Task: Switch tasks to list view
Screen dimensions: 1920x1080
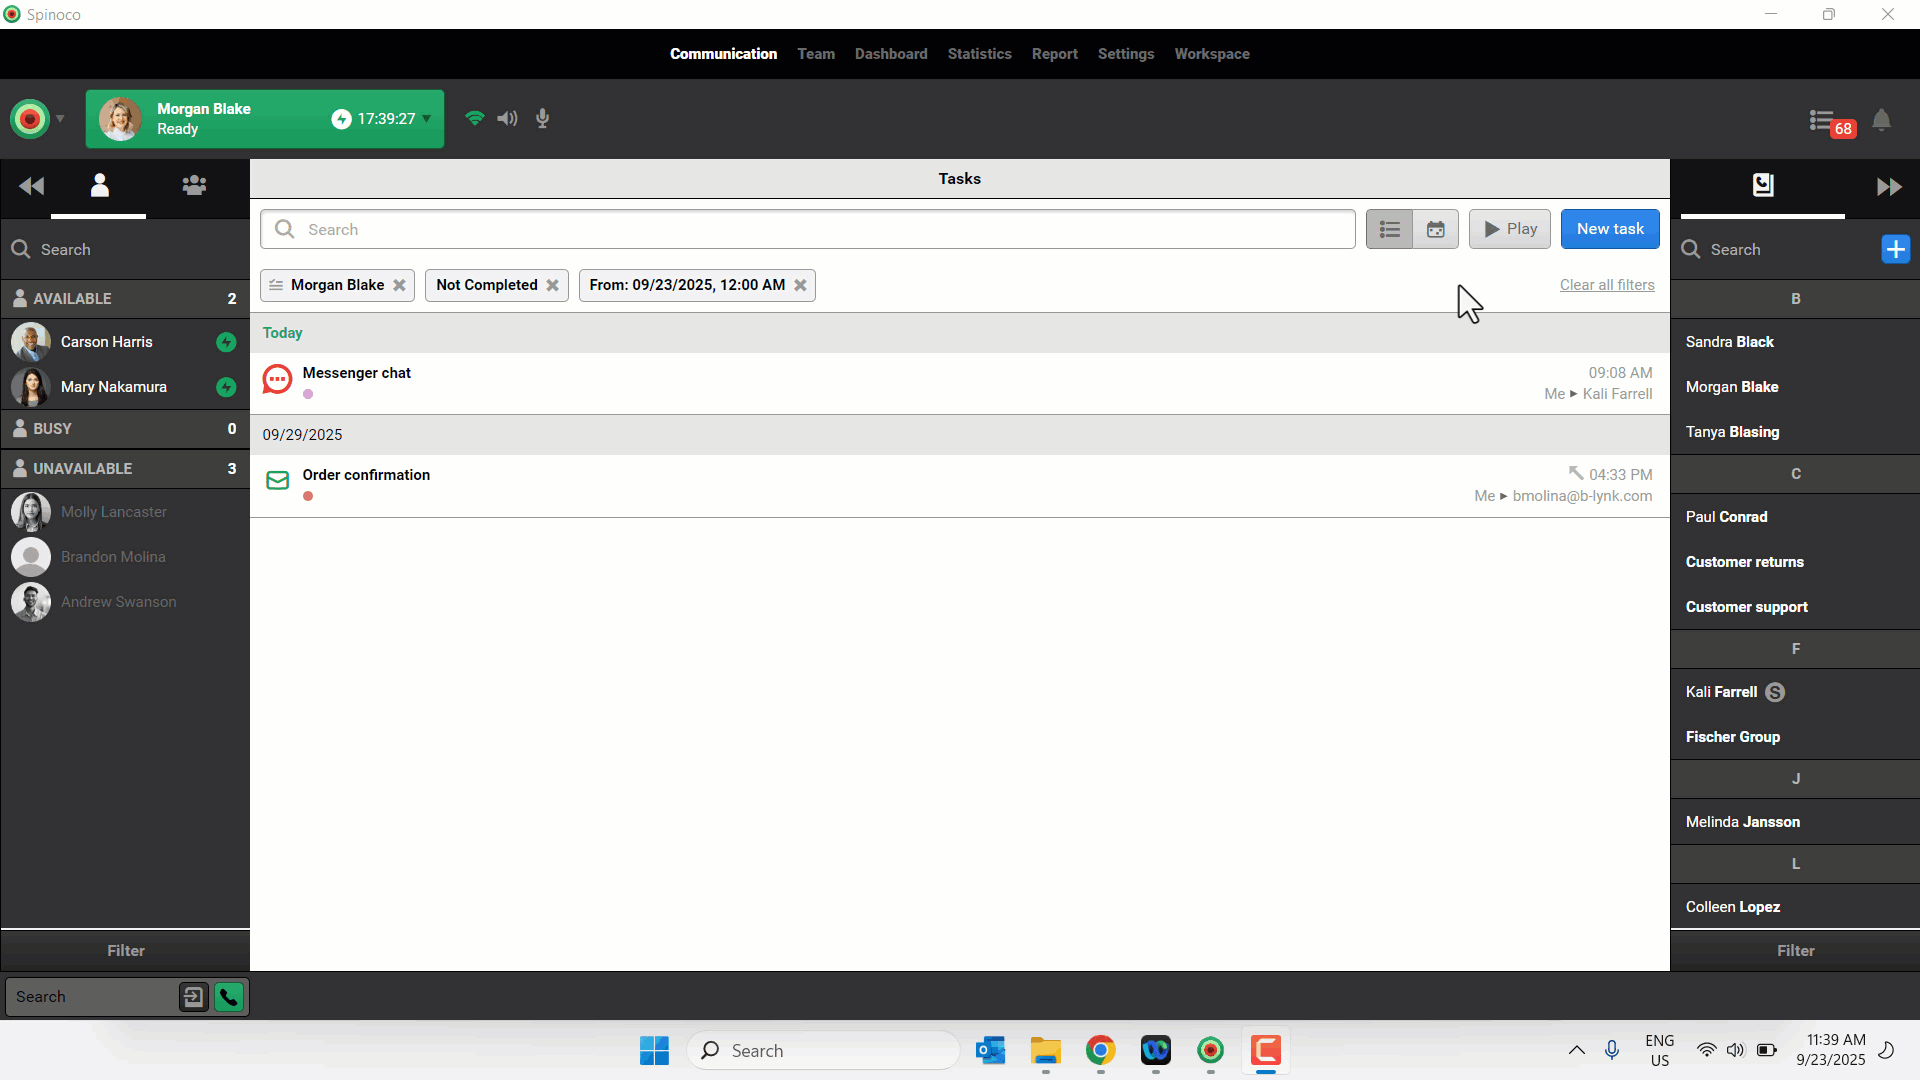Action: click(1389, 229)
